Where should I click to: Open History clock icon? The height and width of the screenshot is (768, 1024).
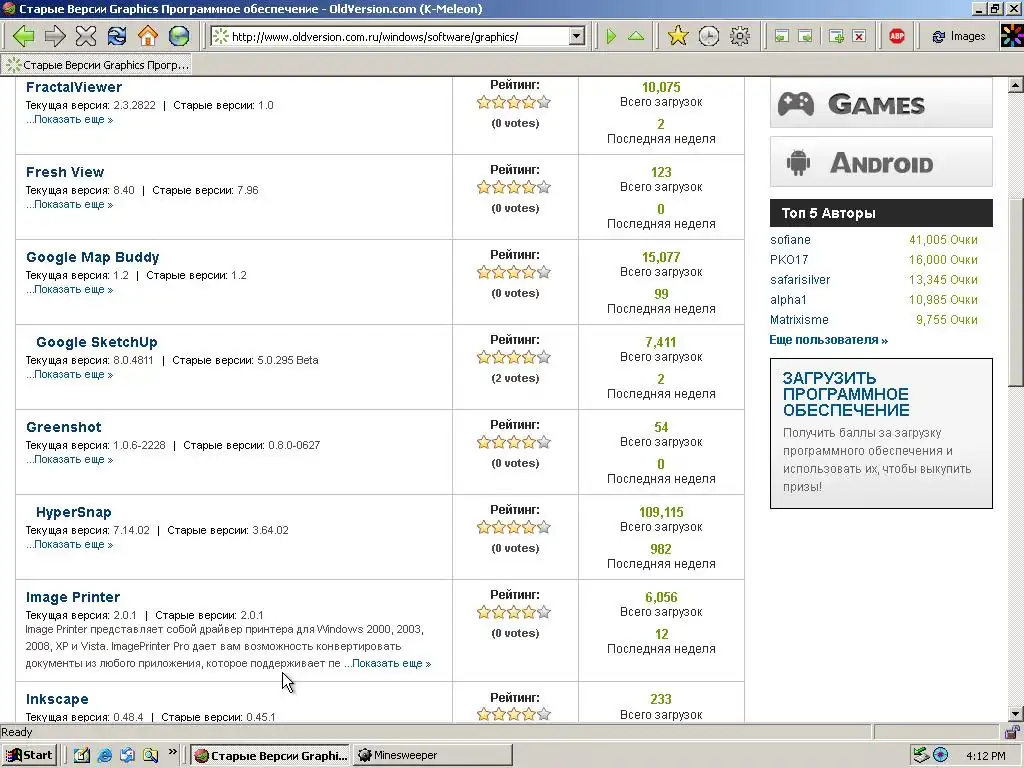pyautogui.click(x=709, y=36)
